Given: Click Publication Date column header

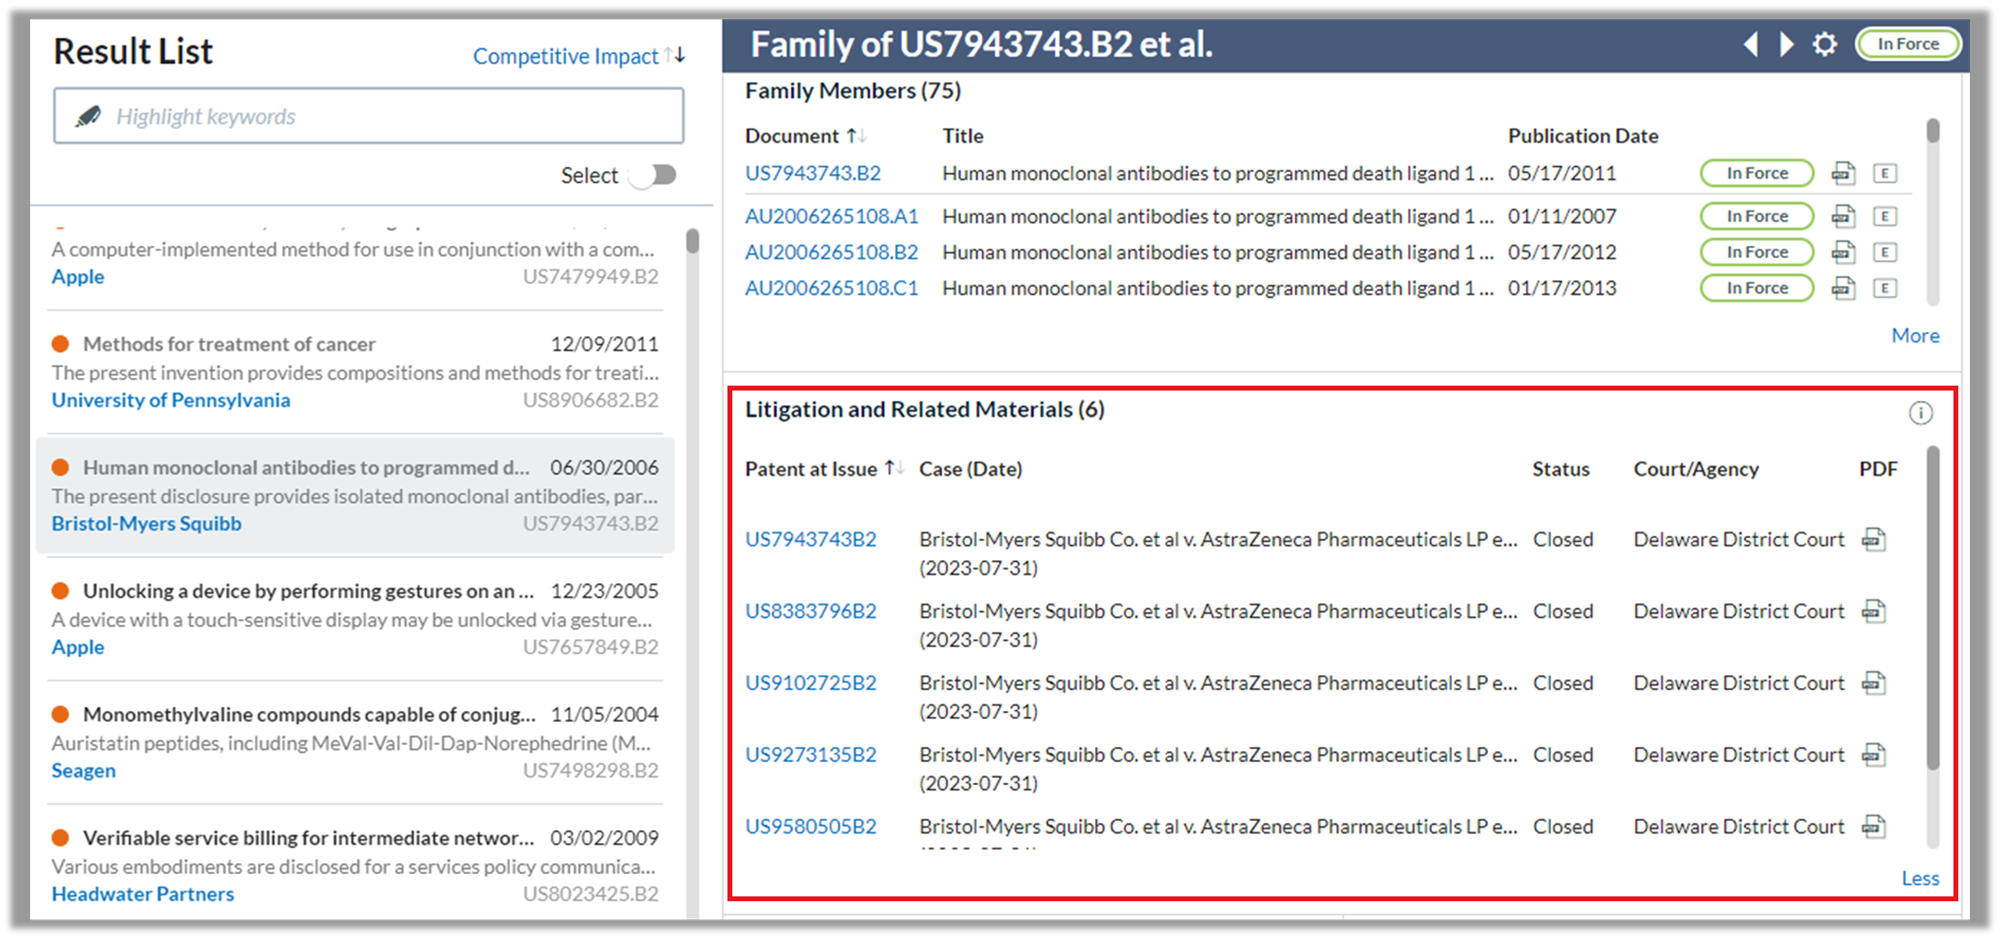Looking at the screenshot, I should tap(1583, 136).
